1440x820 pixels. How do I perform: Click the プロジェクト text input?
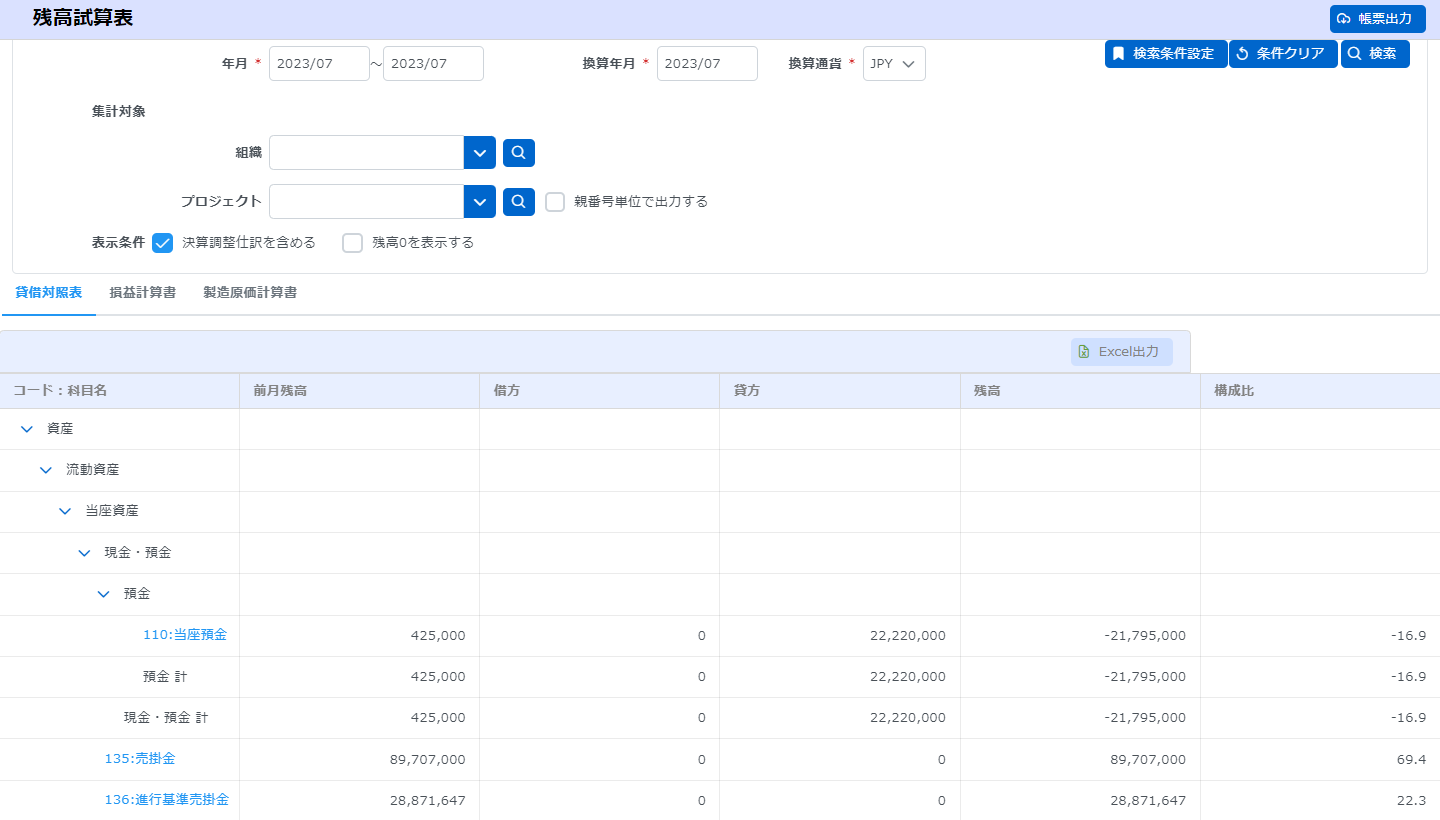[x=366, y=202]
